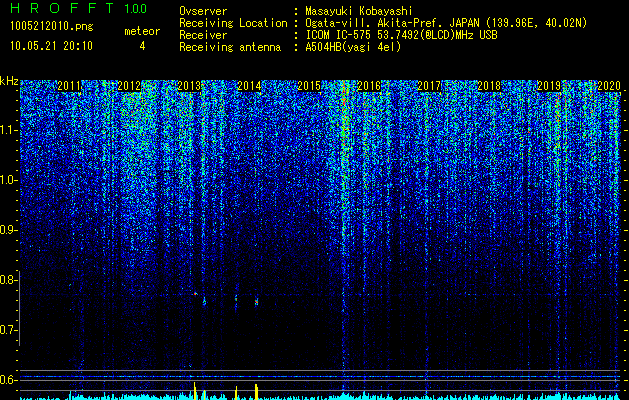Click the 0.8 frequency axis label

(8, 280)
